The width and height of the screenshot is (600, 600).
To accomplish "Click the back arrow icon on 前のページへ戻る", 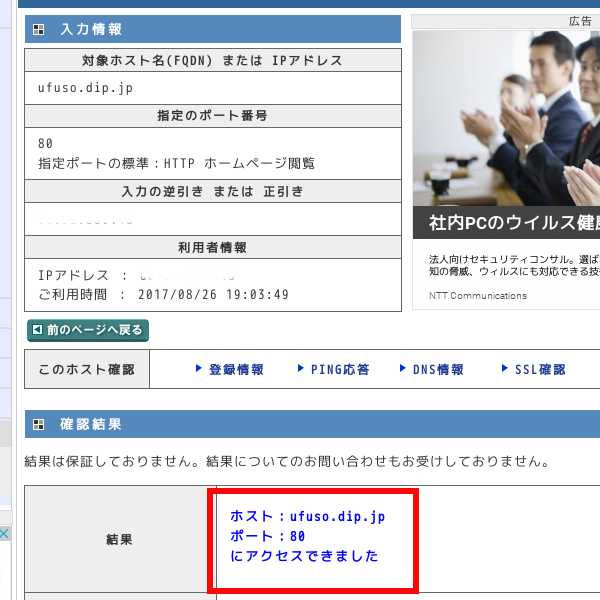I will point(37,329).
